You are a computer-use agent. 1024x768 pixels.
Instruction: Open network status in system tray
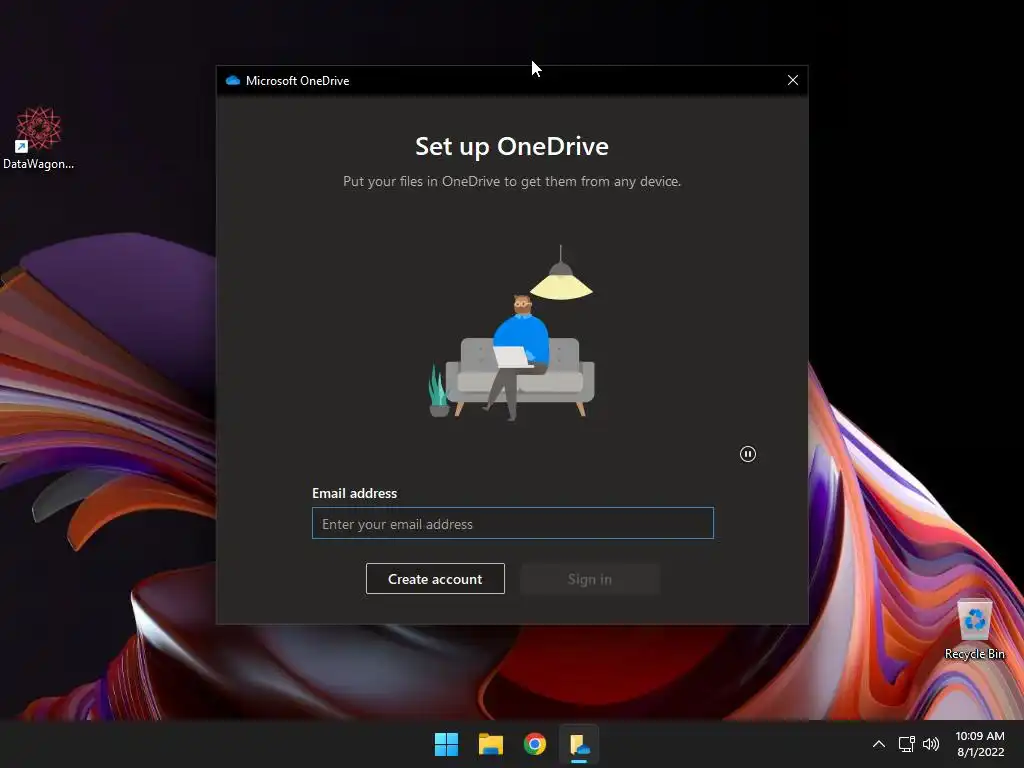pyautogui.click(x=906, y=744)
